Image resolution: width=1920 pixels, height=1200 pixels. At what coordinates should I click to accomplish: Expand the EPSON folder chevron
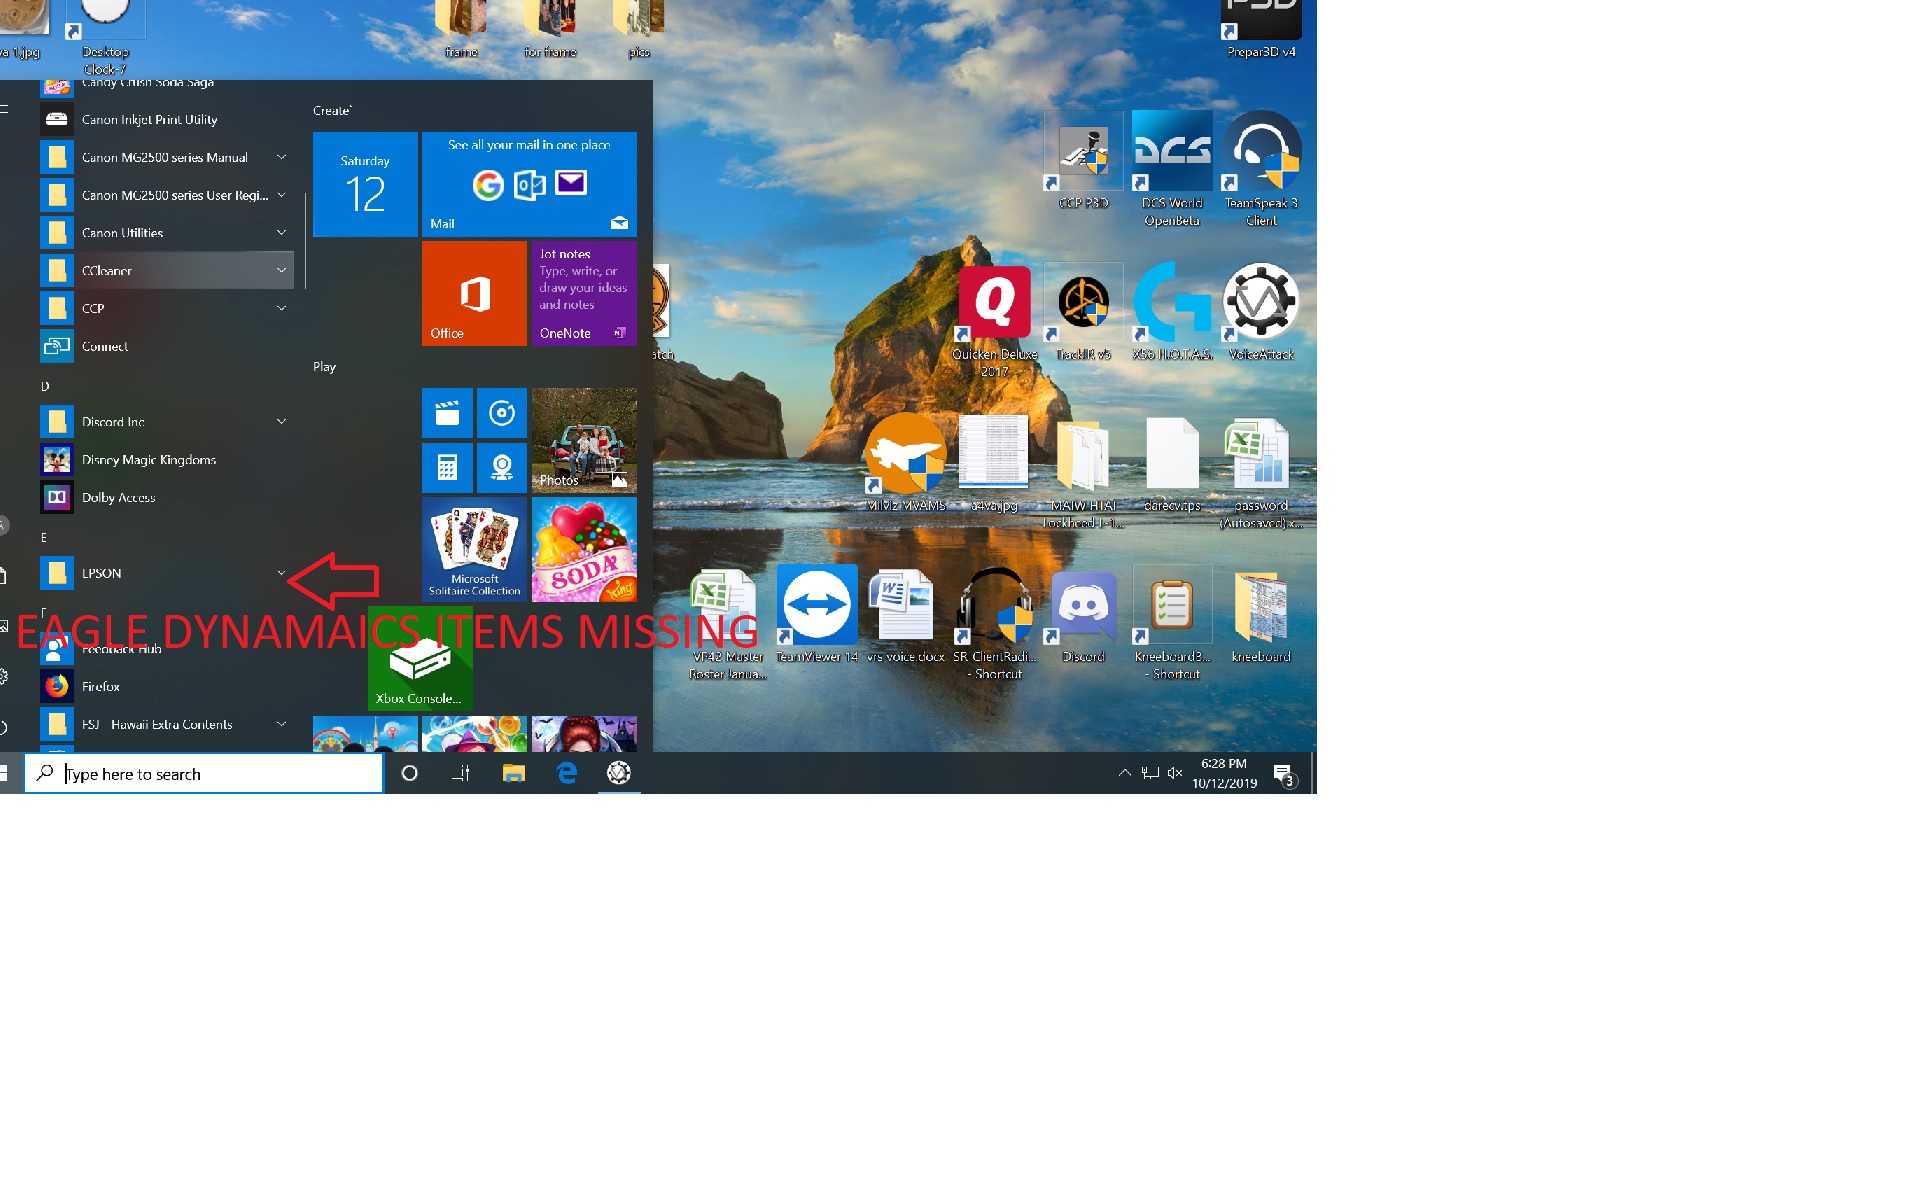[281, 573]
